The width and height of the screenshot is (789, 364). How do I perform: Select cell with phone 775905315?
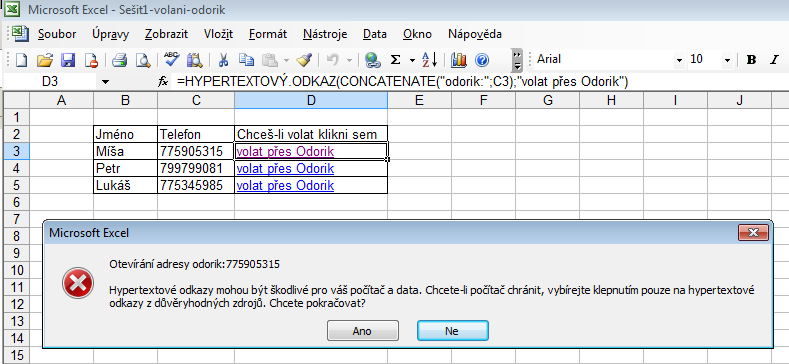point(196,151)
